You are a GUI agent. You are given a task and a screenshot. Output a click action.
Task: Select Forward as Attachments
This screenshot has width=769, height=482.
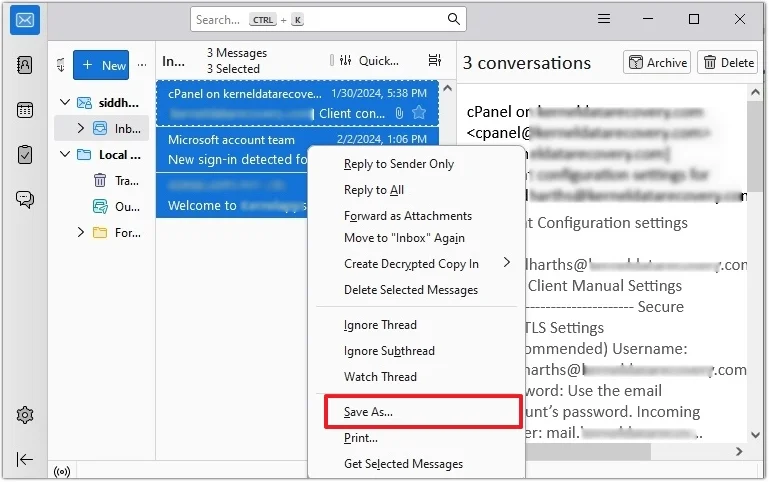click(x=408, y=216)
